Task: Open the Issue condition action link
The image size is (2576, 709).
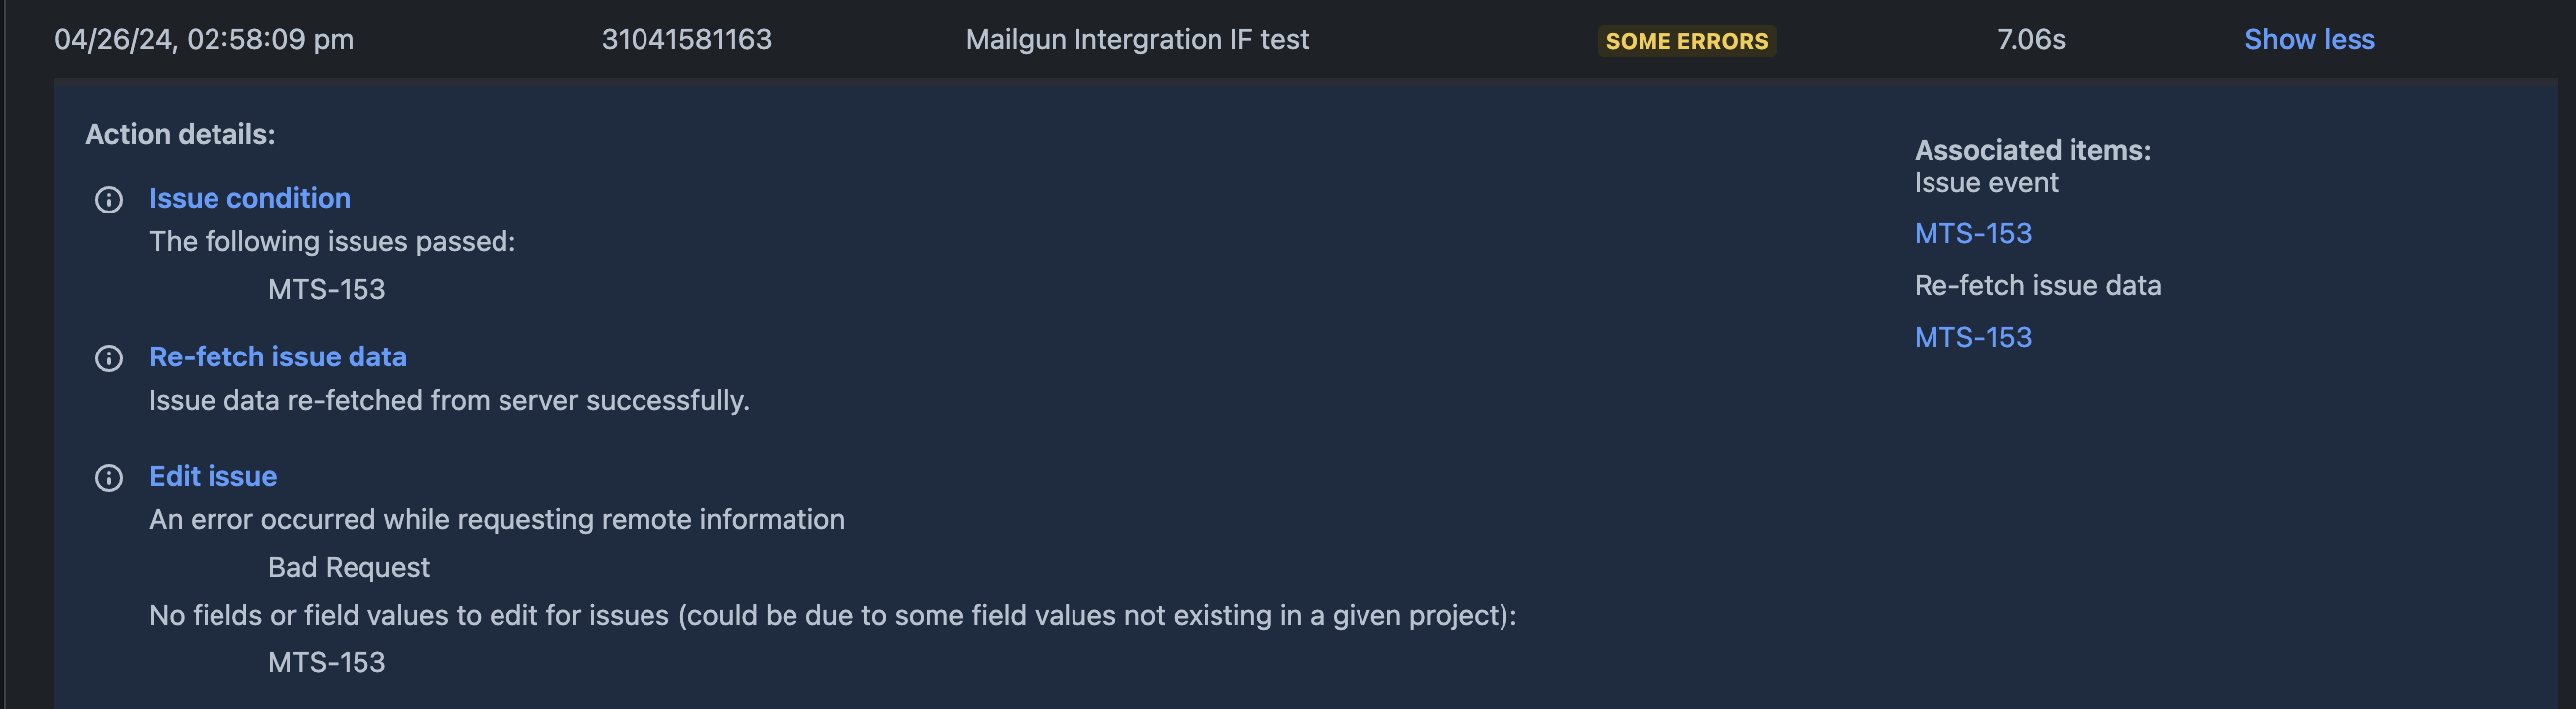Action: tap(250, 198)
